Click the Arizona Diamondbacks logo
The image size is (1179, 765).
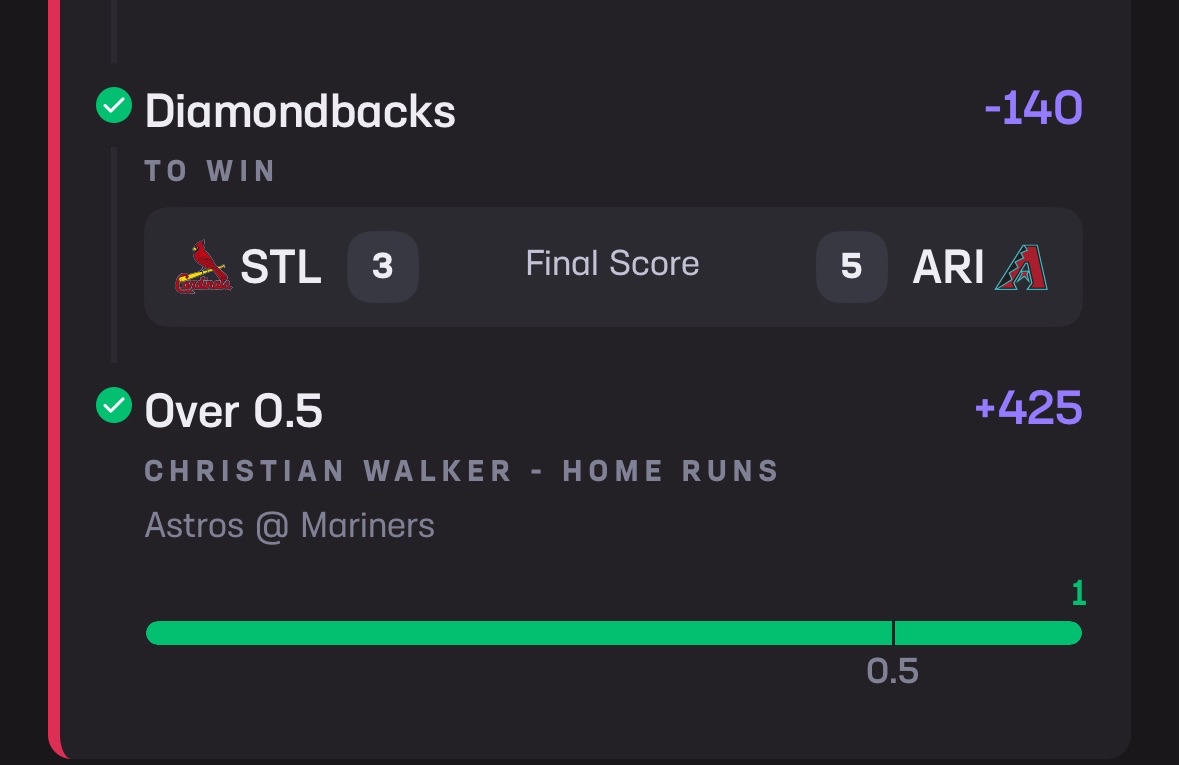coord(1021,267)
